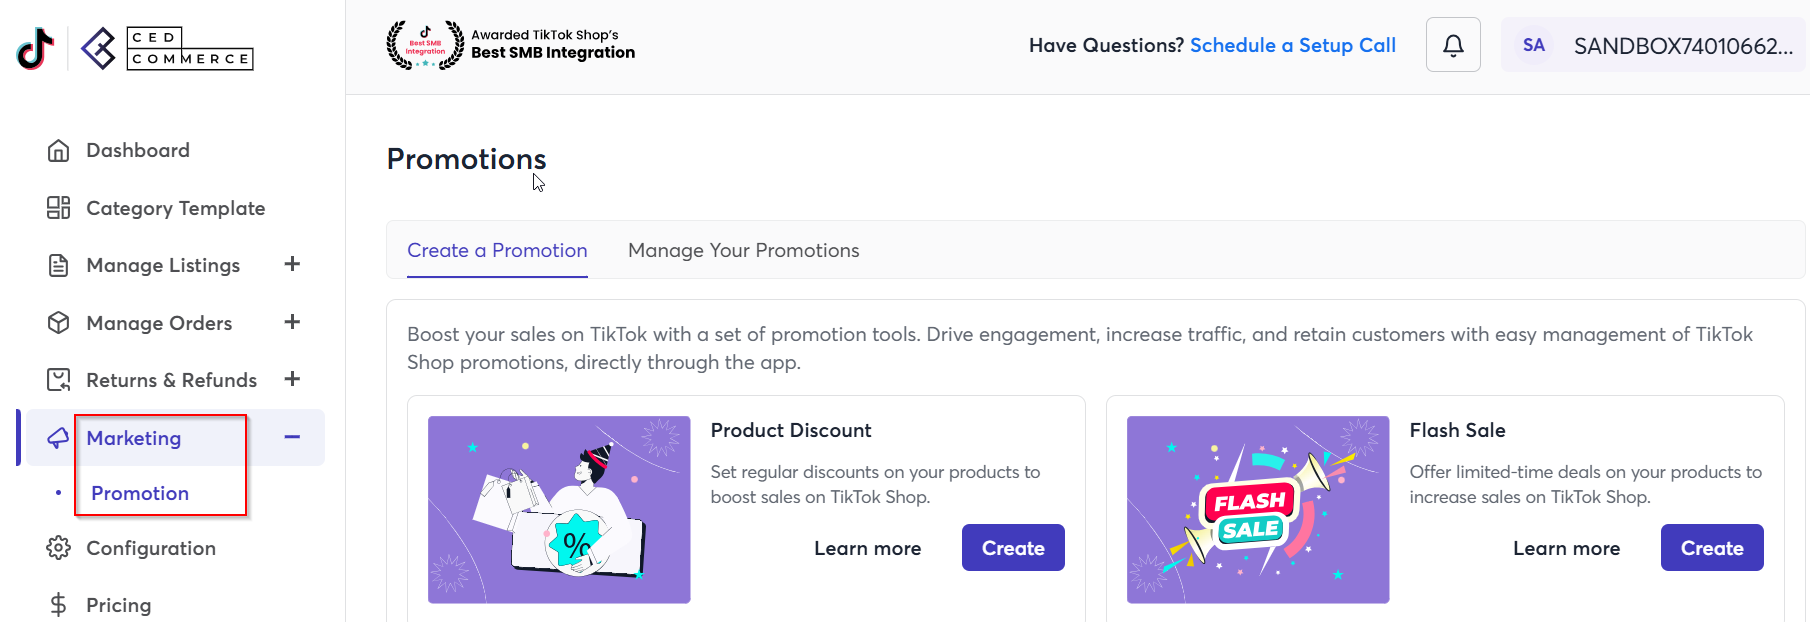Click the TikTok logo icon
This screenshot has height=622, width=1810.
click(36, 48)
